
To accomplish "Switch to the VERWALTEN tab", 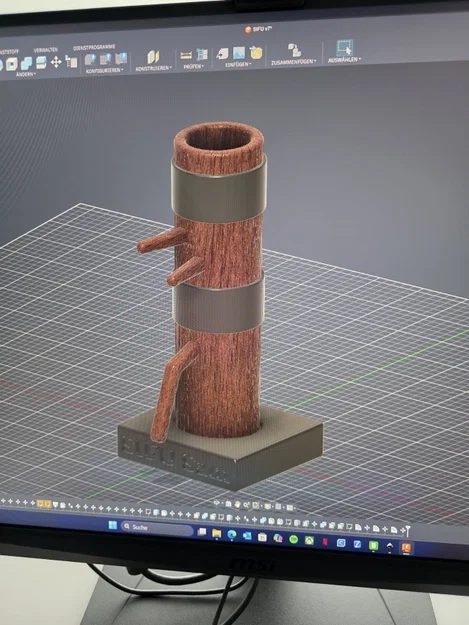I will pyautogui.click(x=45, y=50).
